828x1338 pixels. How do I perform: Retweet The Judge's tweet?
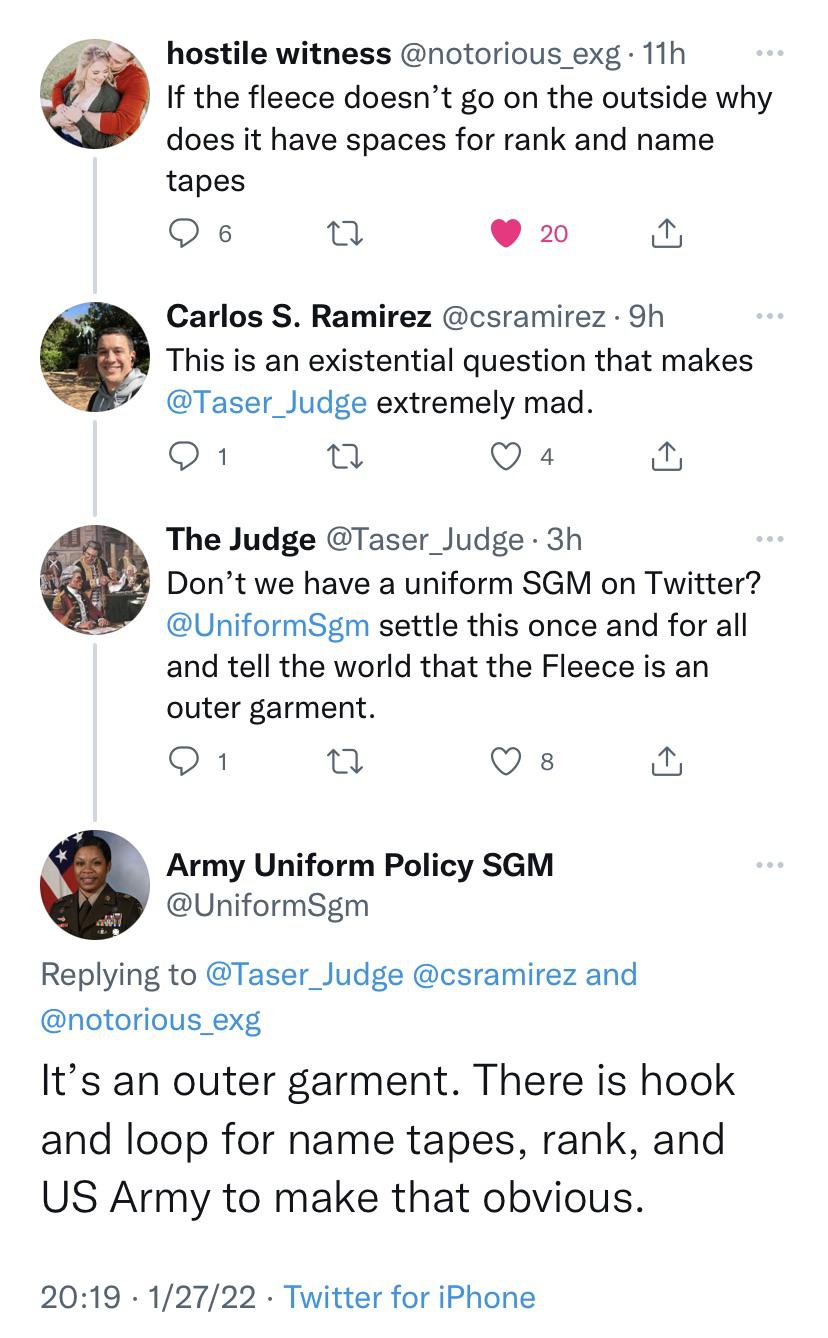coord(344,761)
